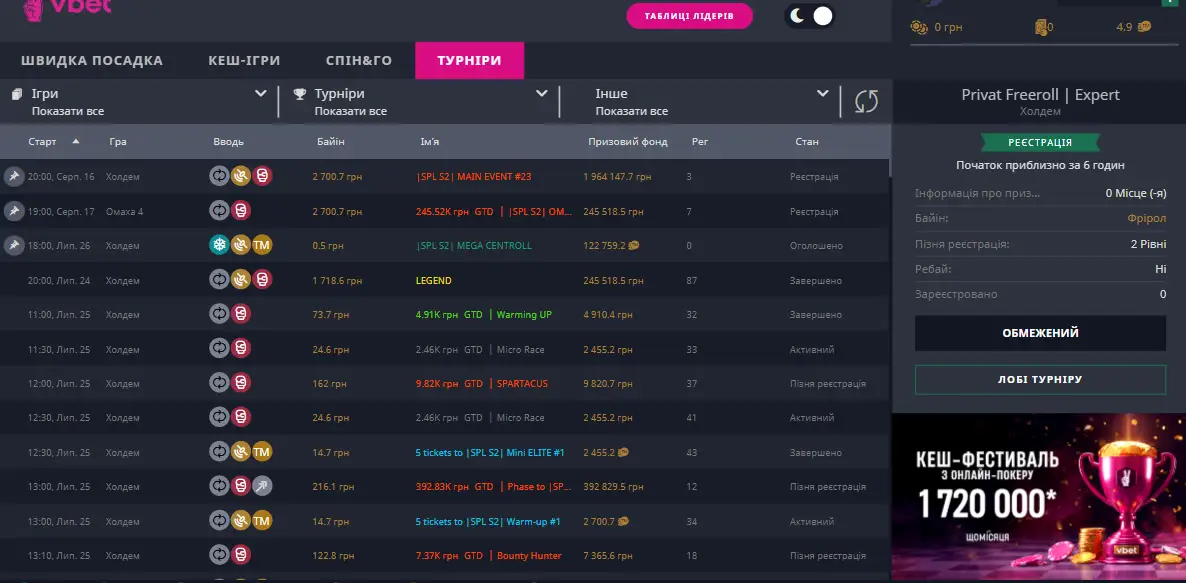Click the tickets icon showing 0 in the account panel
The width and height of the screenshot is (1186, 583).
(x=1040, y=28)
